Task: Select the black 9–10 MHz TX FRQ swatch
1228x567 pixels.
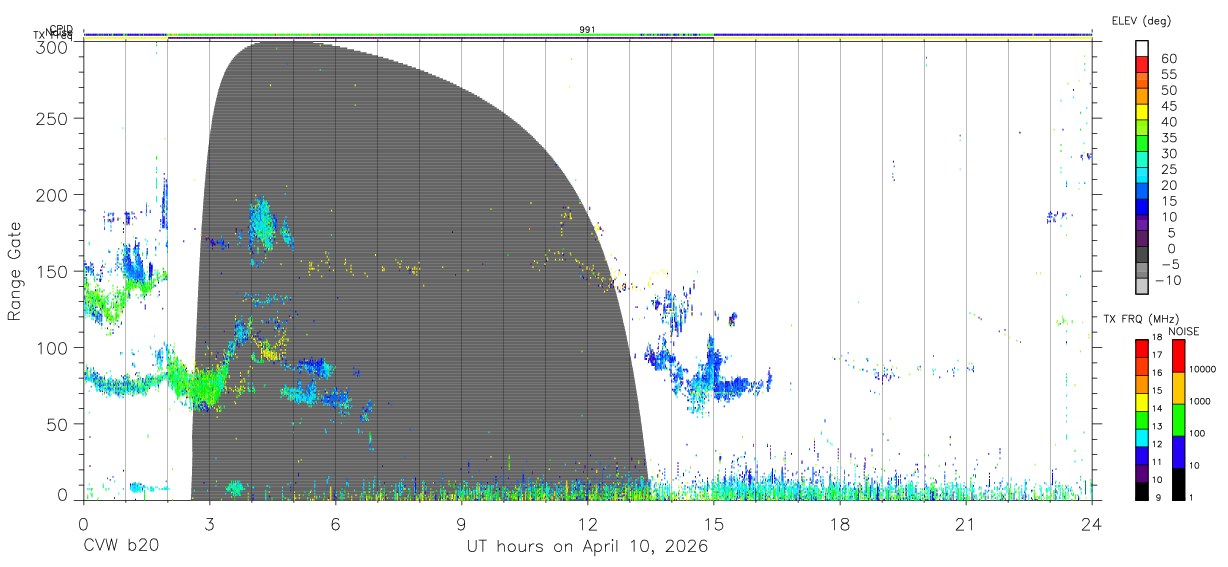Action: 1141,490
